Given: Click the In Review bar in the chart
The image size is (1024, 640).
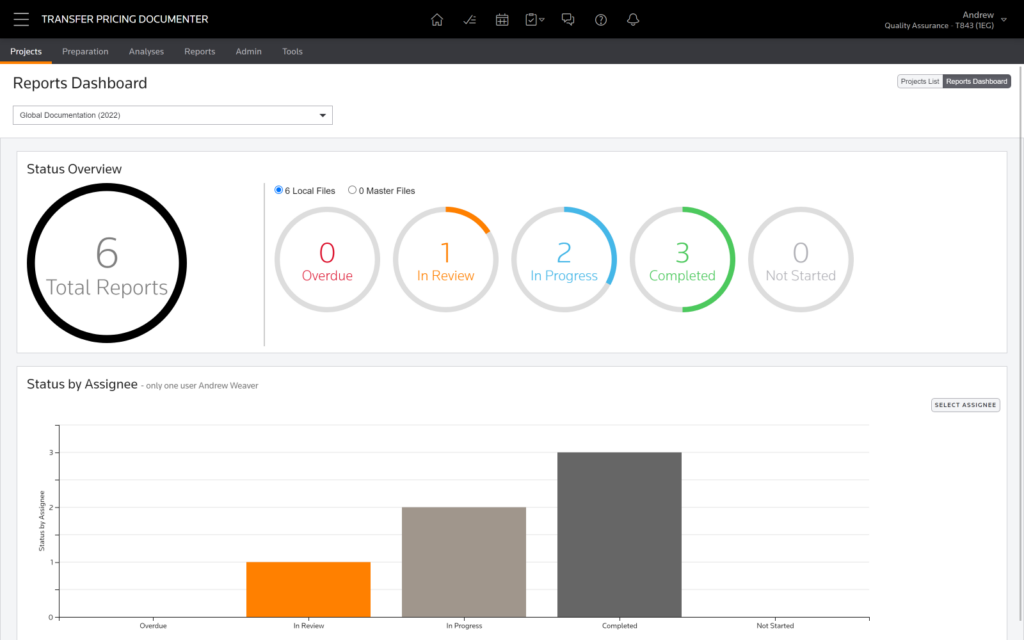Looking at the screenshot, I should 308,590.
